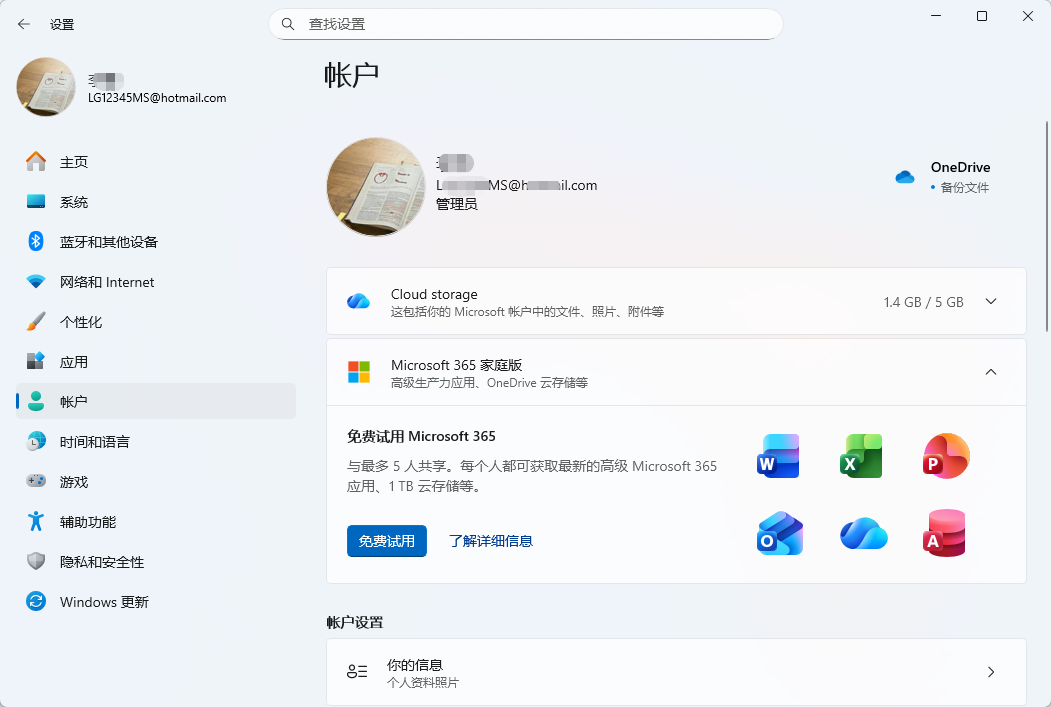Click the vertical scrollbar on the right

pyautogui.click(x=1046, y=226)
